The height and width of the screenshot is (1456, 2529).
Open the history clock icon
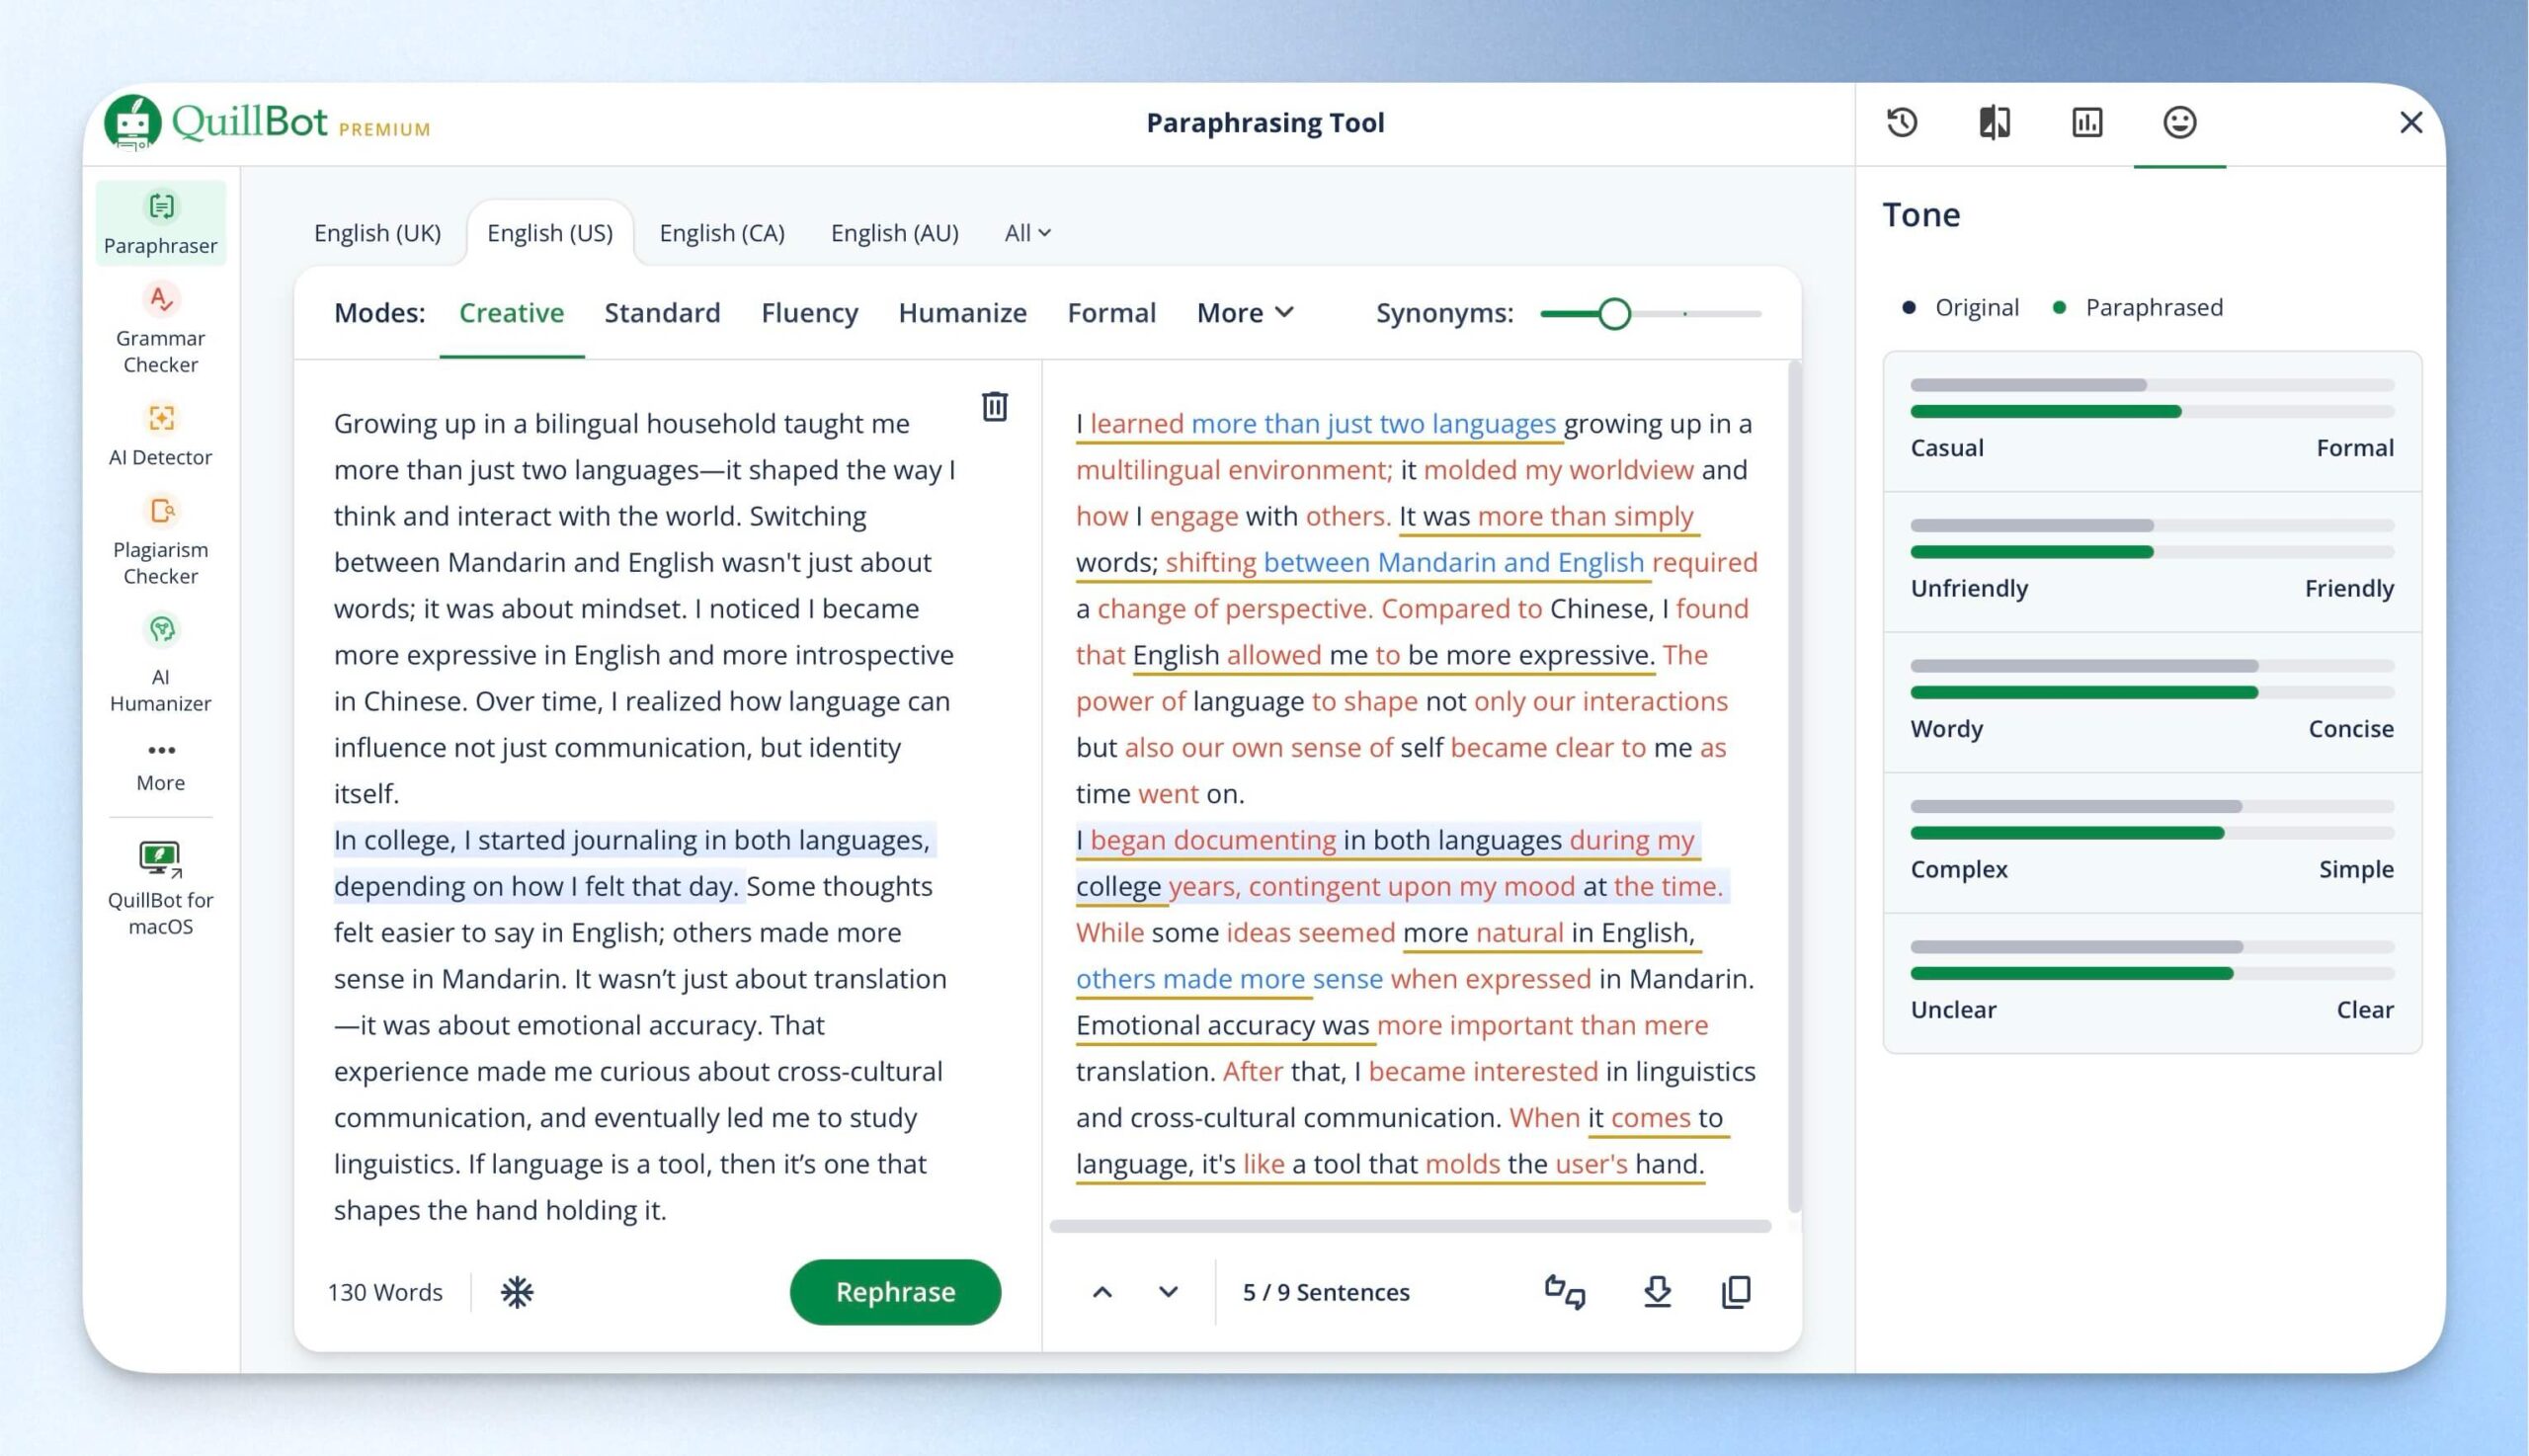coord(1902,122)
